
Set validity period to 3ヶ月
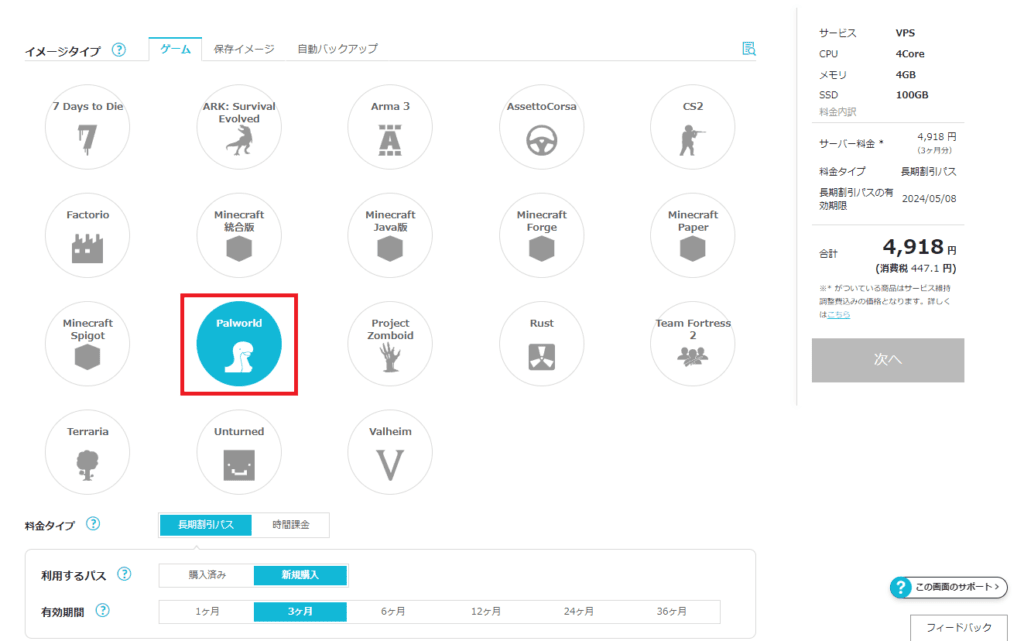pyautogui.click(x=300, y=612)
